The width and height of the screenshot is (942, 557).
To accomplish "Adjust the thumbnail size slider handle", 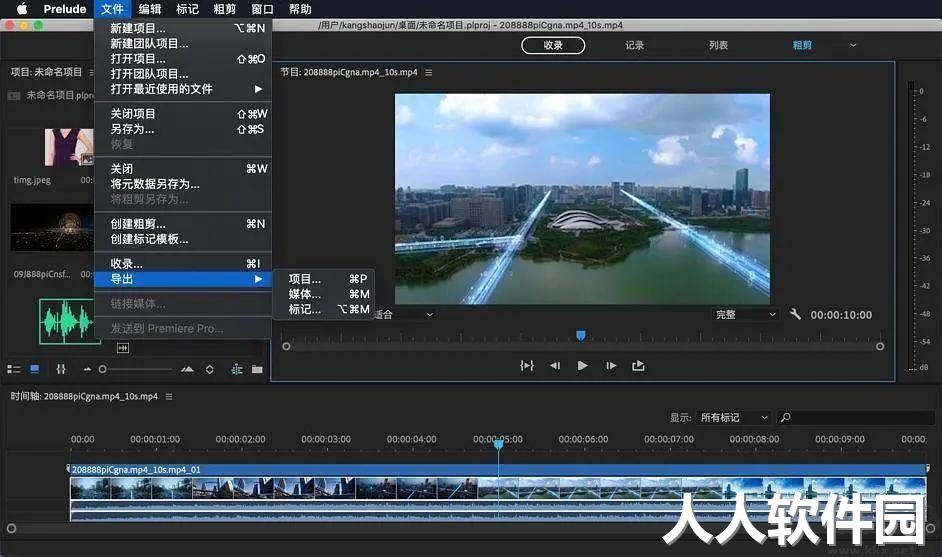I will 103,369.
